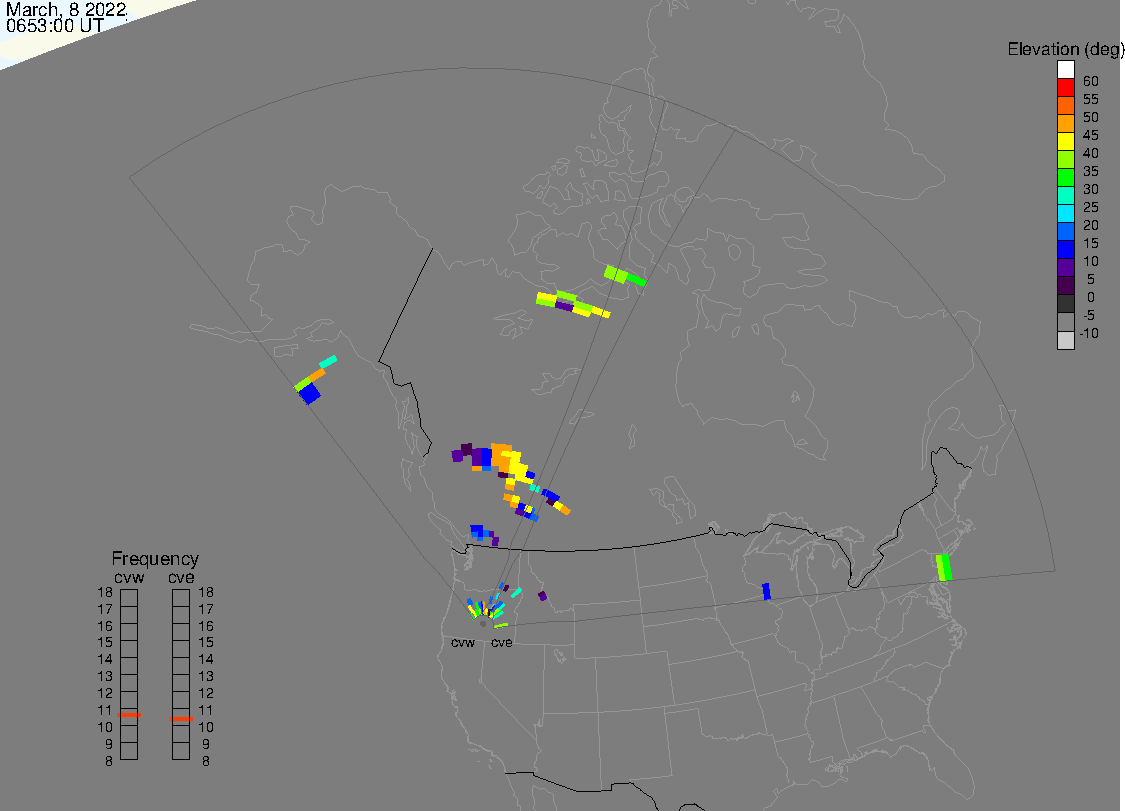Click the green echo patch on the US East Coast

pos(944,567)
